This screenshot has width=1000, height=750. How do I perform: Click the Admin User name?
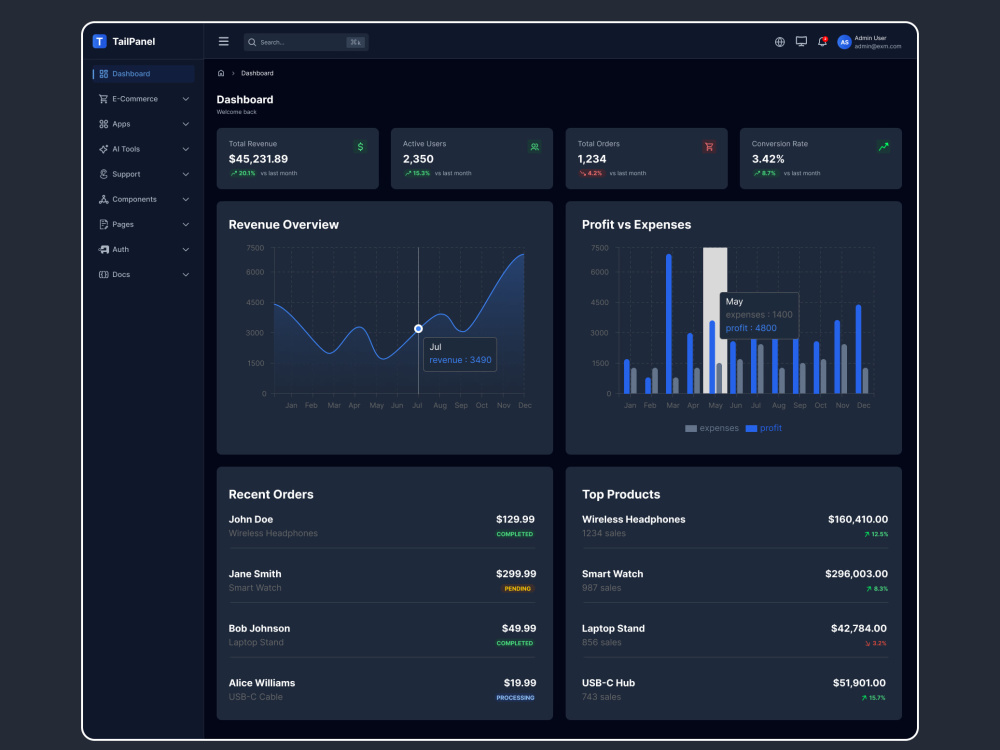(x=870, y=38)
